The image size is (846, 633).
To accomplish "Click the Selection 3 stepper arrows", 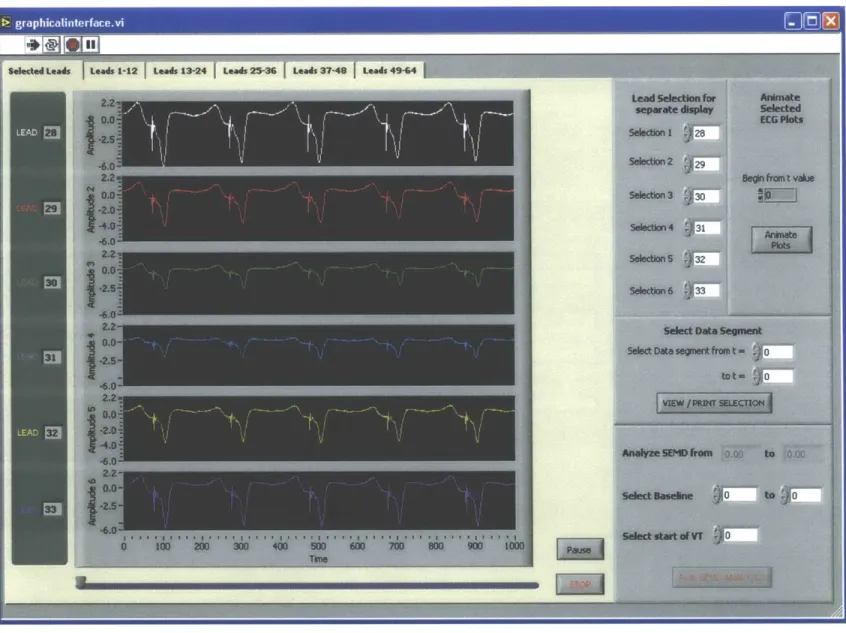I will pyautogui.click(x=687, y=196).
